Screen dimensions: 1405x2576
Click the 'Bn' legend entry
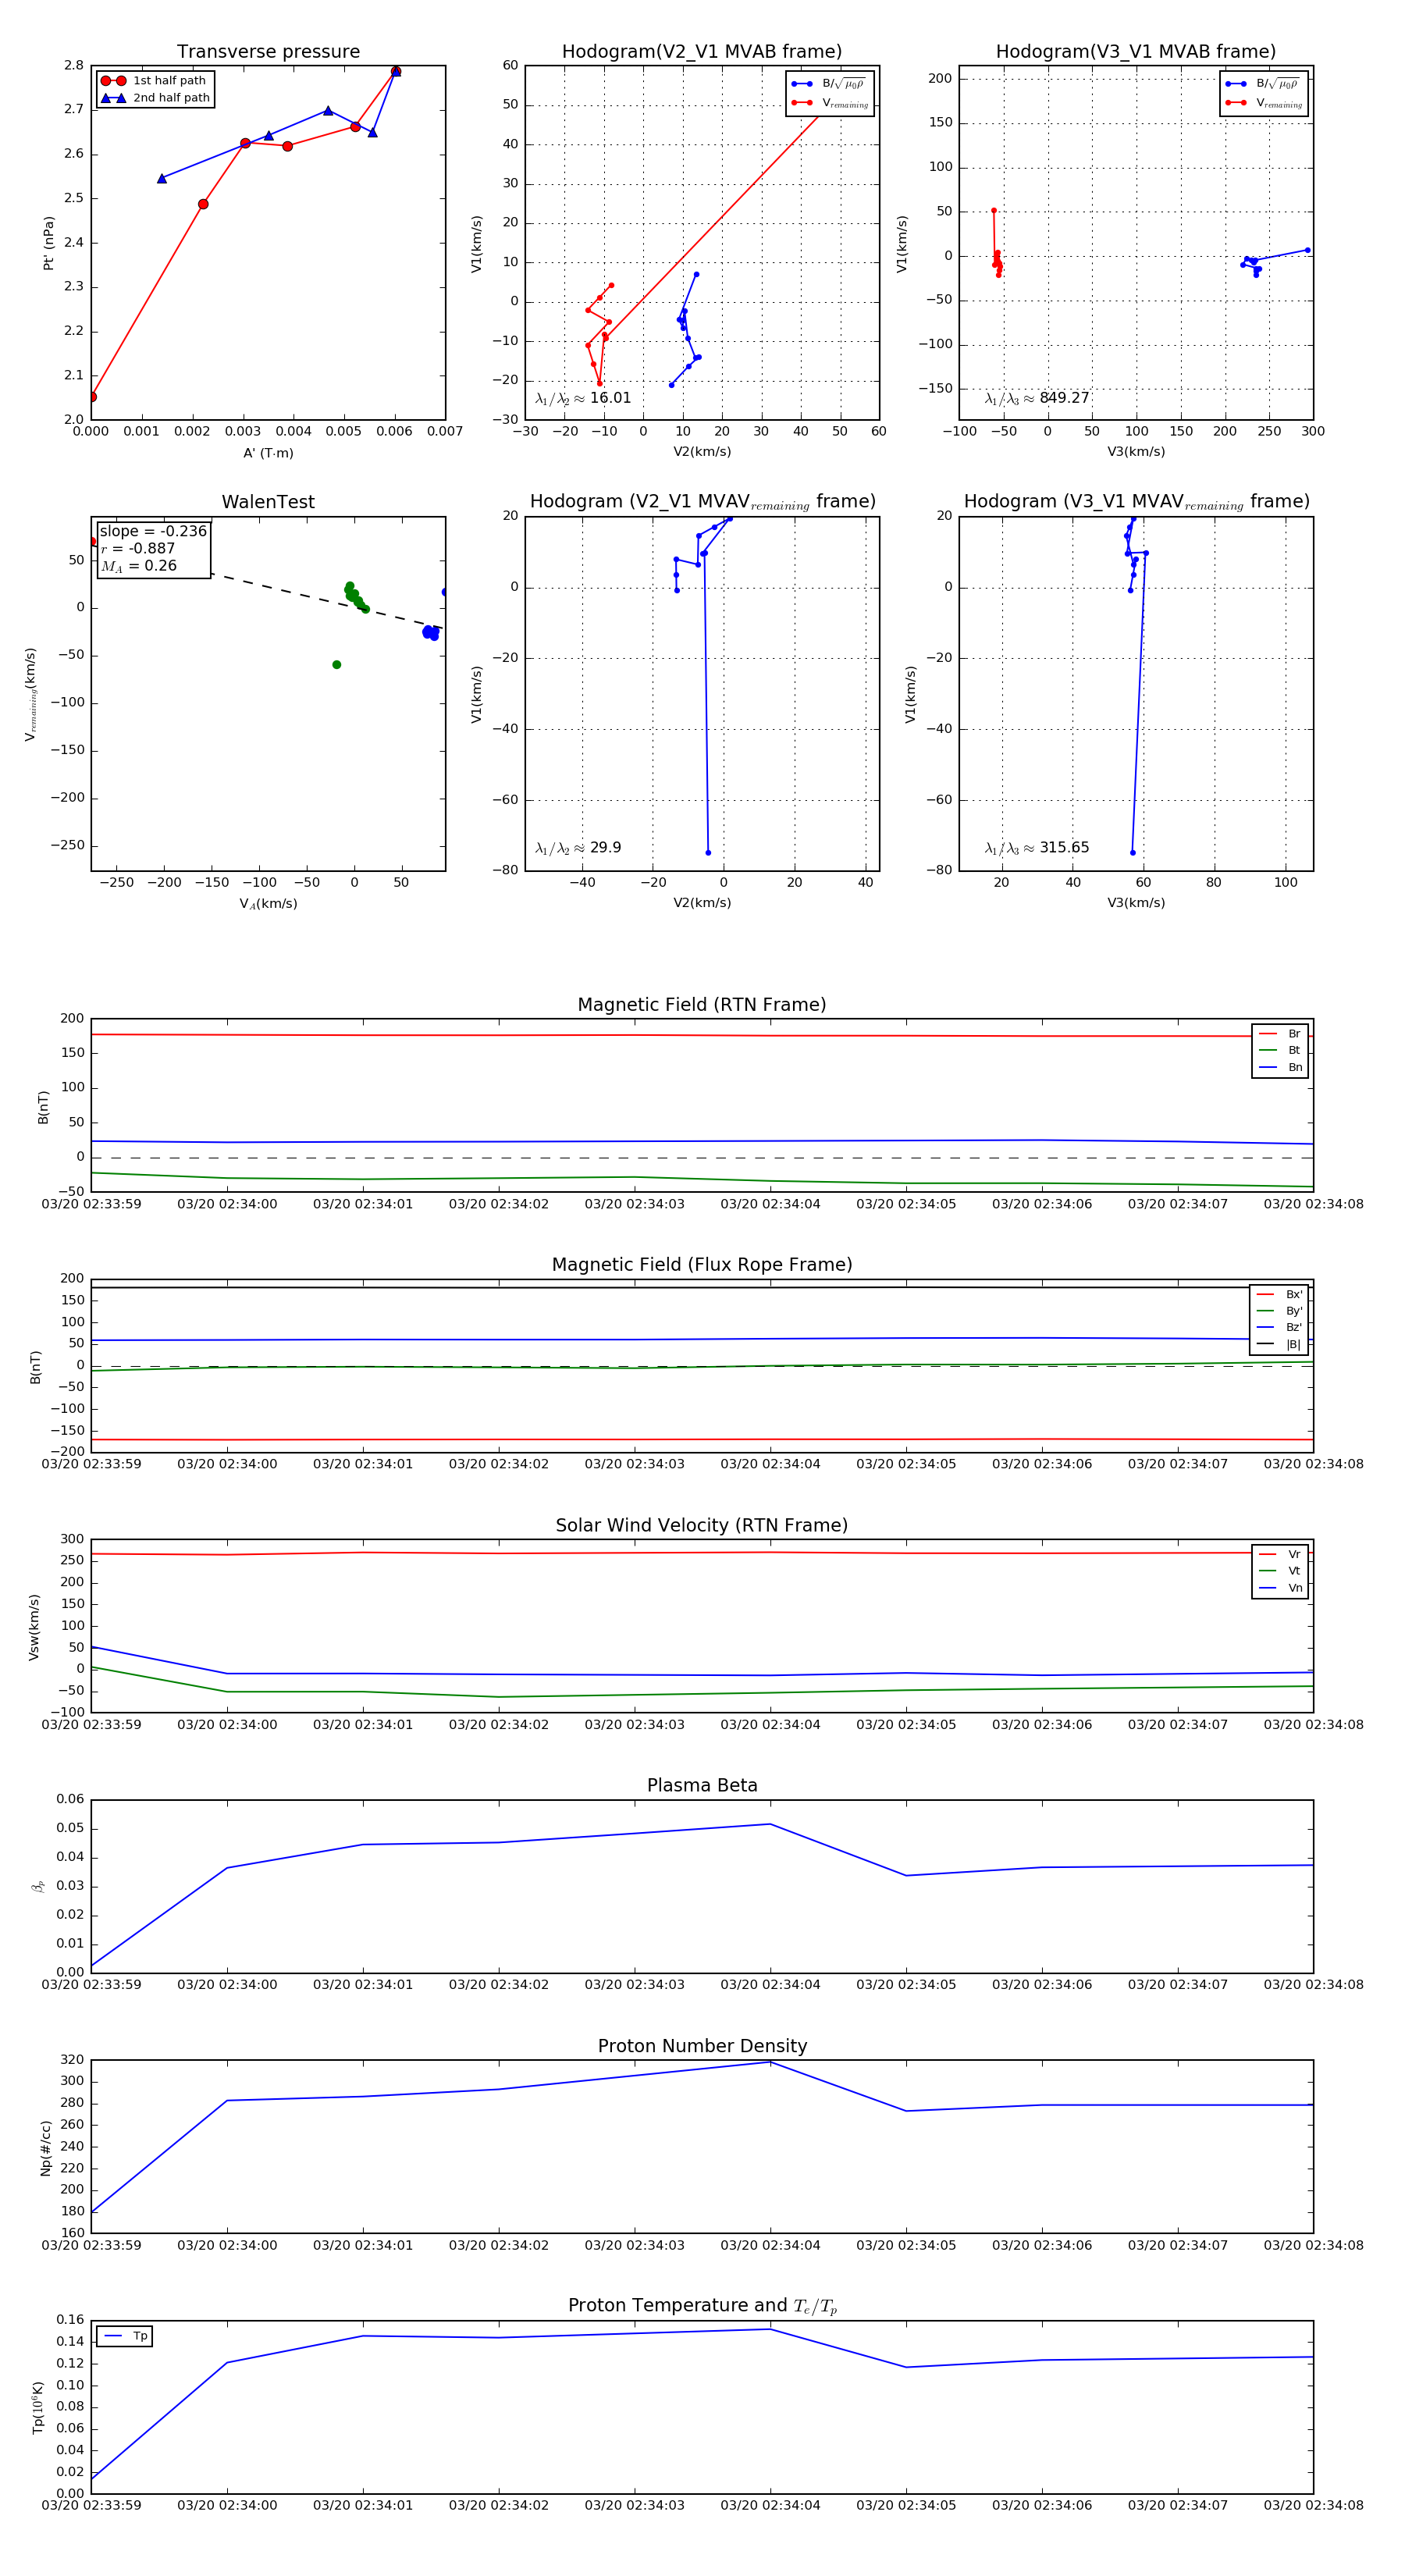1280,1067
